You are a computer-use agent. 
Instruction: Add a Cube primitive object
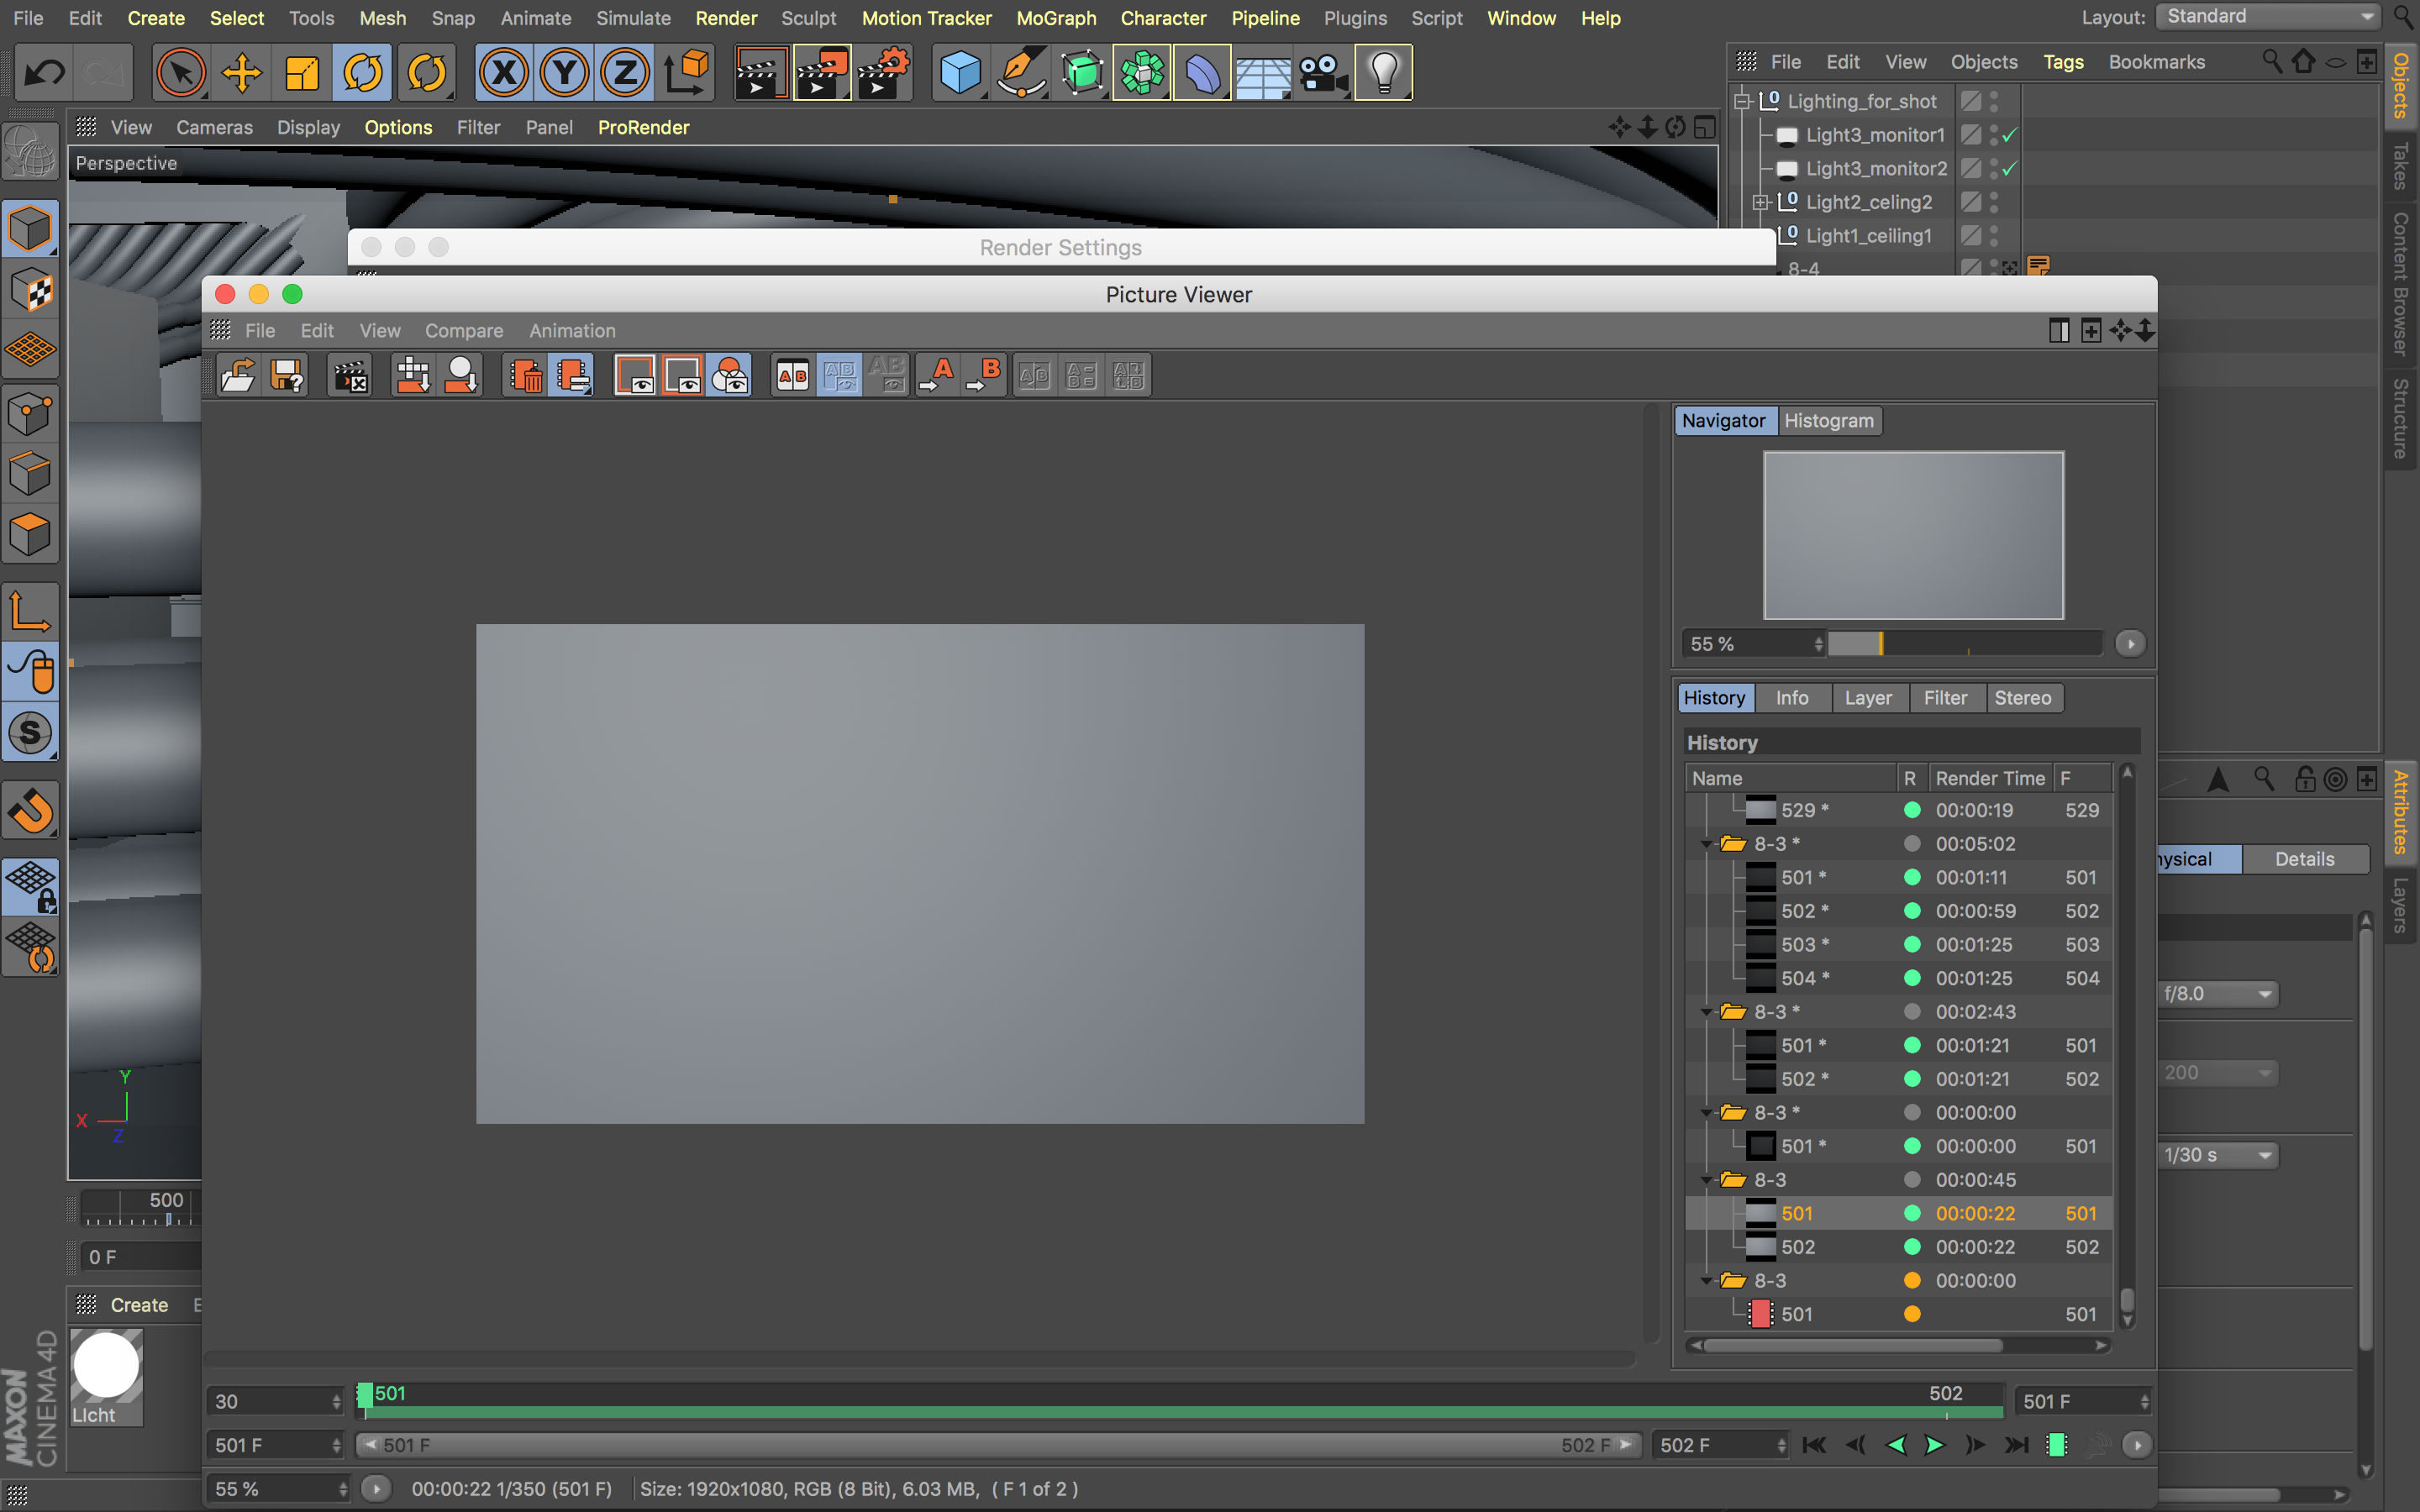960,73
